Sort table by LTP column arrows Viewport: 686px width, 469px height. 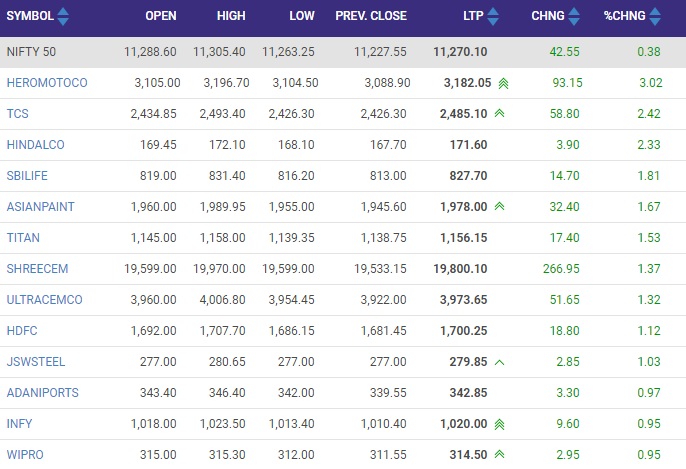point(493,16)
